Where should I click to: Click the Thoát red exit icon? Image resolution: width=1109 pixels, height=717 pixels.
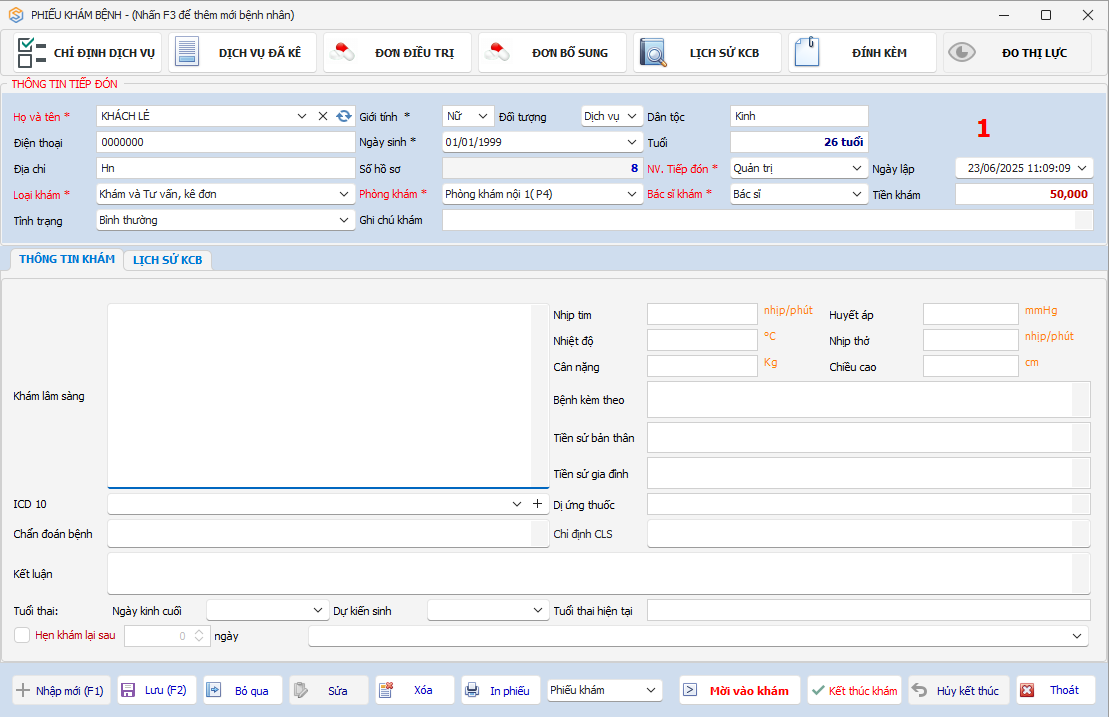pyautogui.click(x=1027, y=690)
